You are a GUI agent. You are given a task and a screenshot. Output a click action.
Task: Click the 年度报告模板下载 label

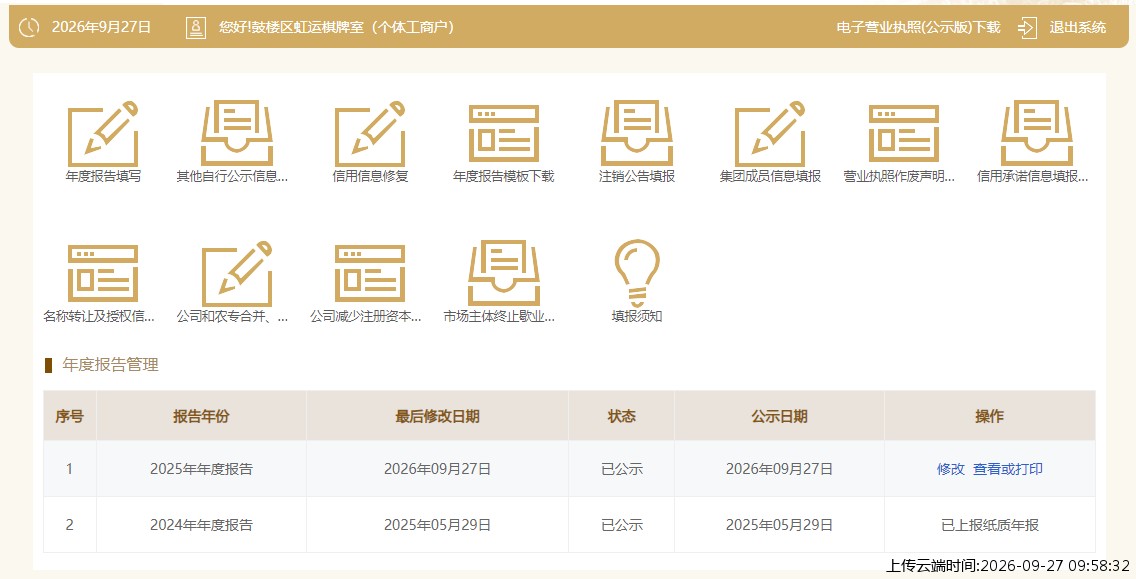click(x=504, y=176)
